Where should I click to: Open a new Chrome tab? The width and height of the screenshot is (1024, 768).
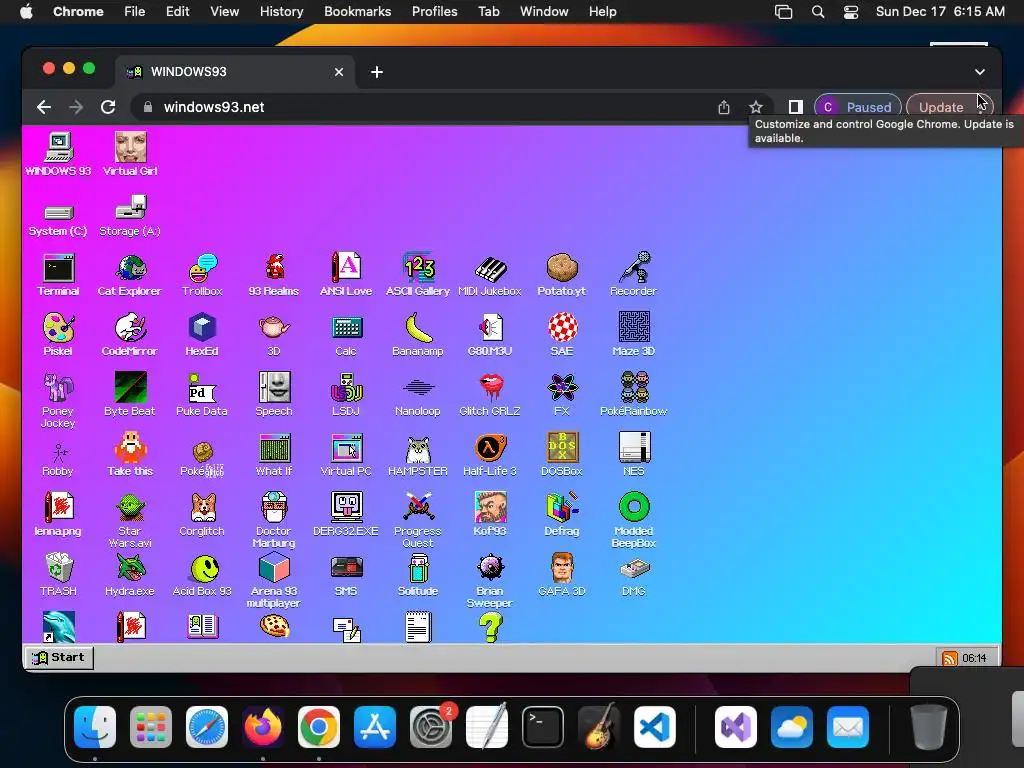point(377,72)
